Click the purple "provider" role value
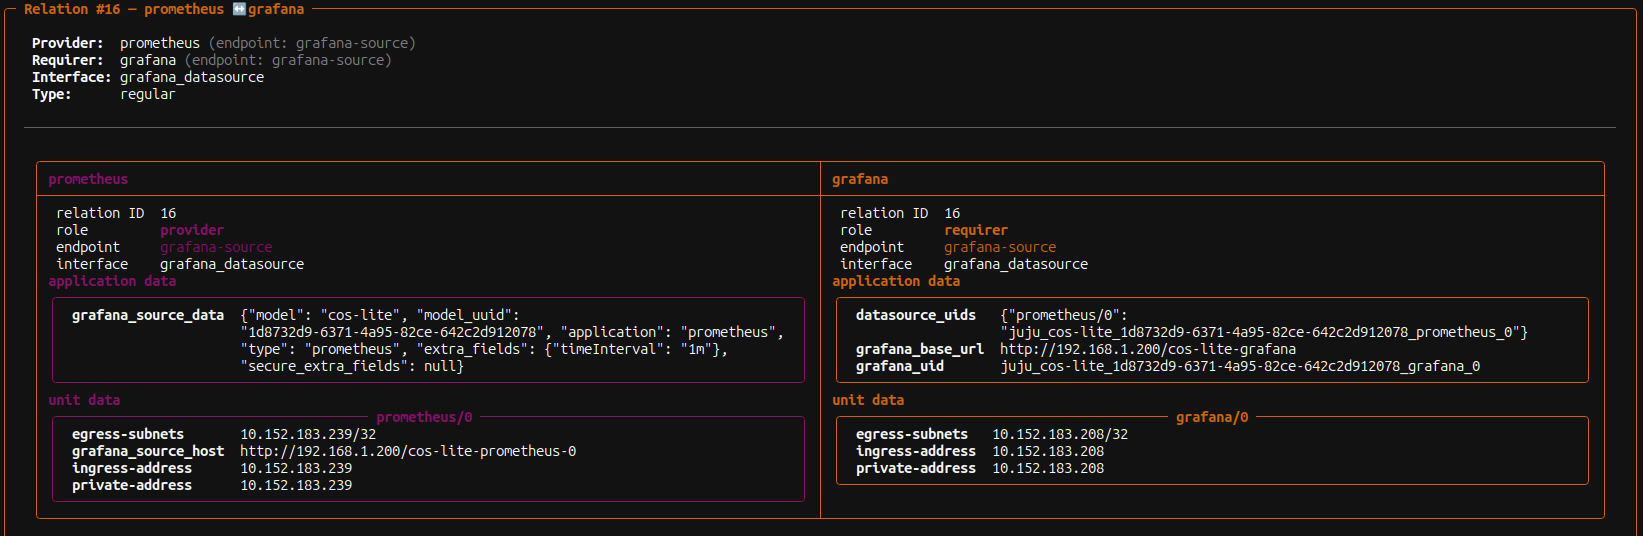 [192, 230]
